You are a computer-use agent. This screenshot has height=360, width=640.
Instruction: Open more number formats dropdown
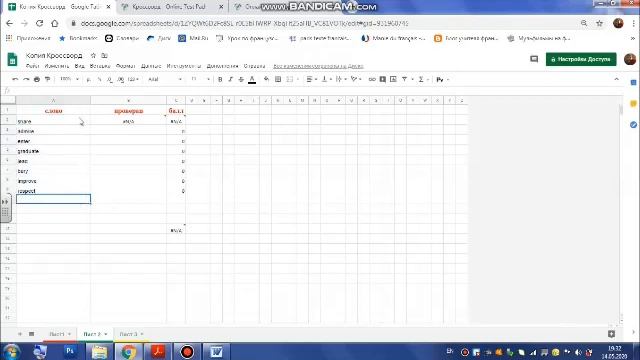point(133,79)
